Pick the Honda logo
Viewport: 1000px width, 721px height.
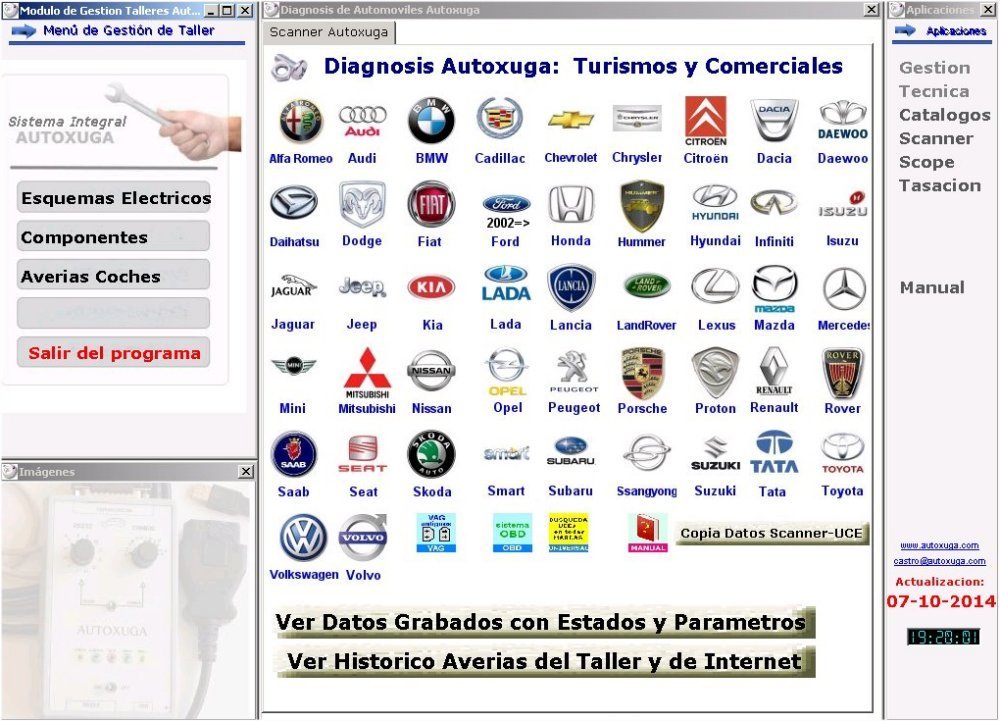point(571,204)
